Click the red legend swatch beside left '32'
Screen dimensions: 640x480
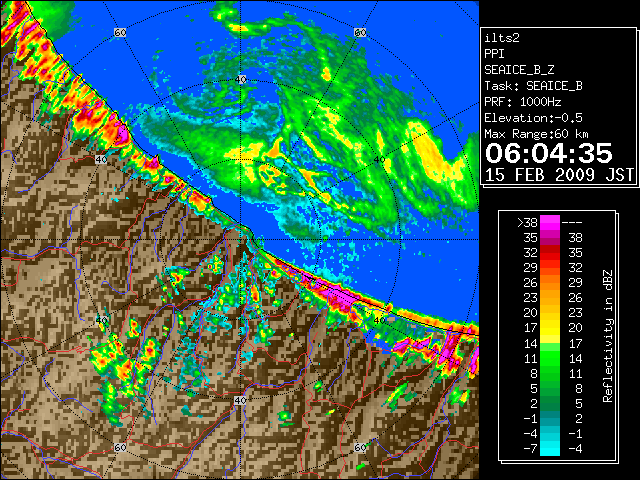pos(550,253)
